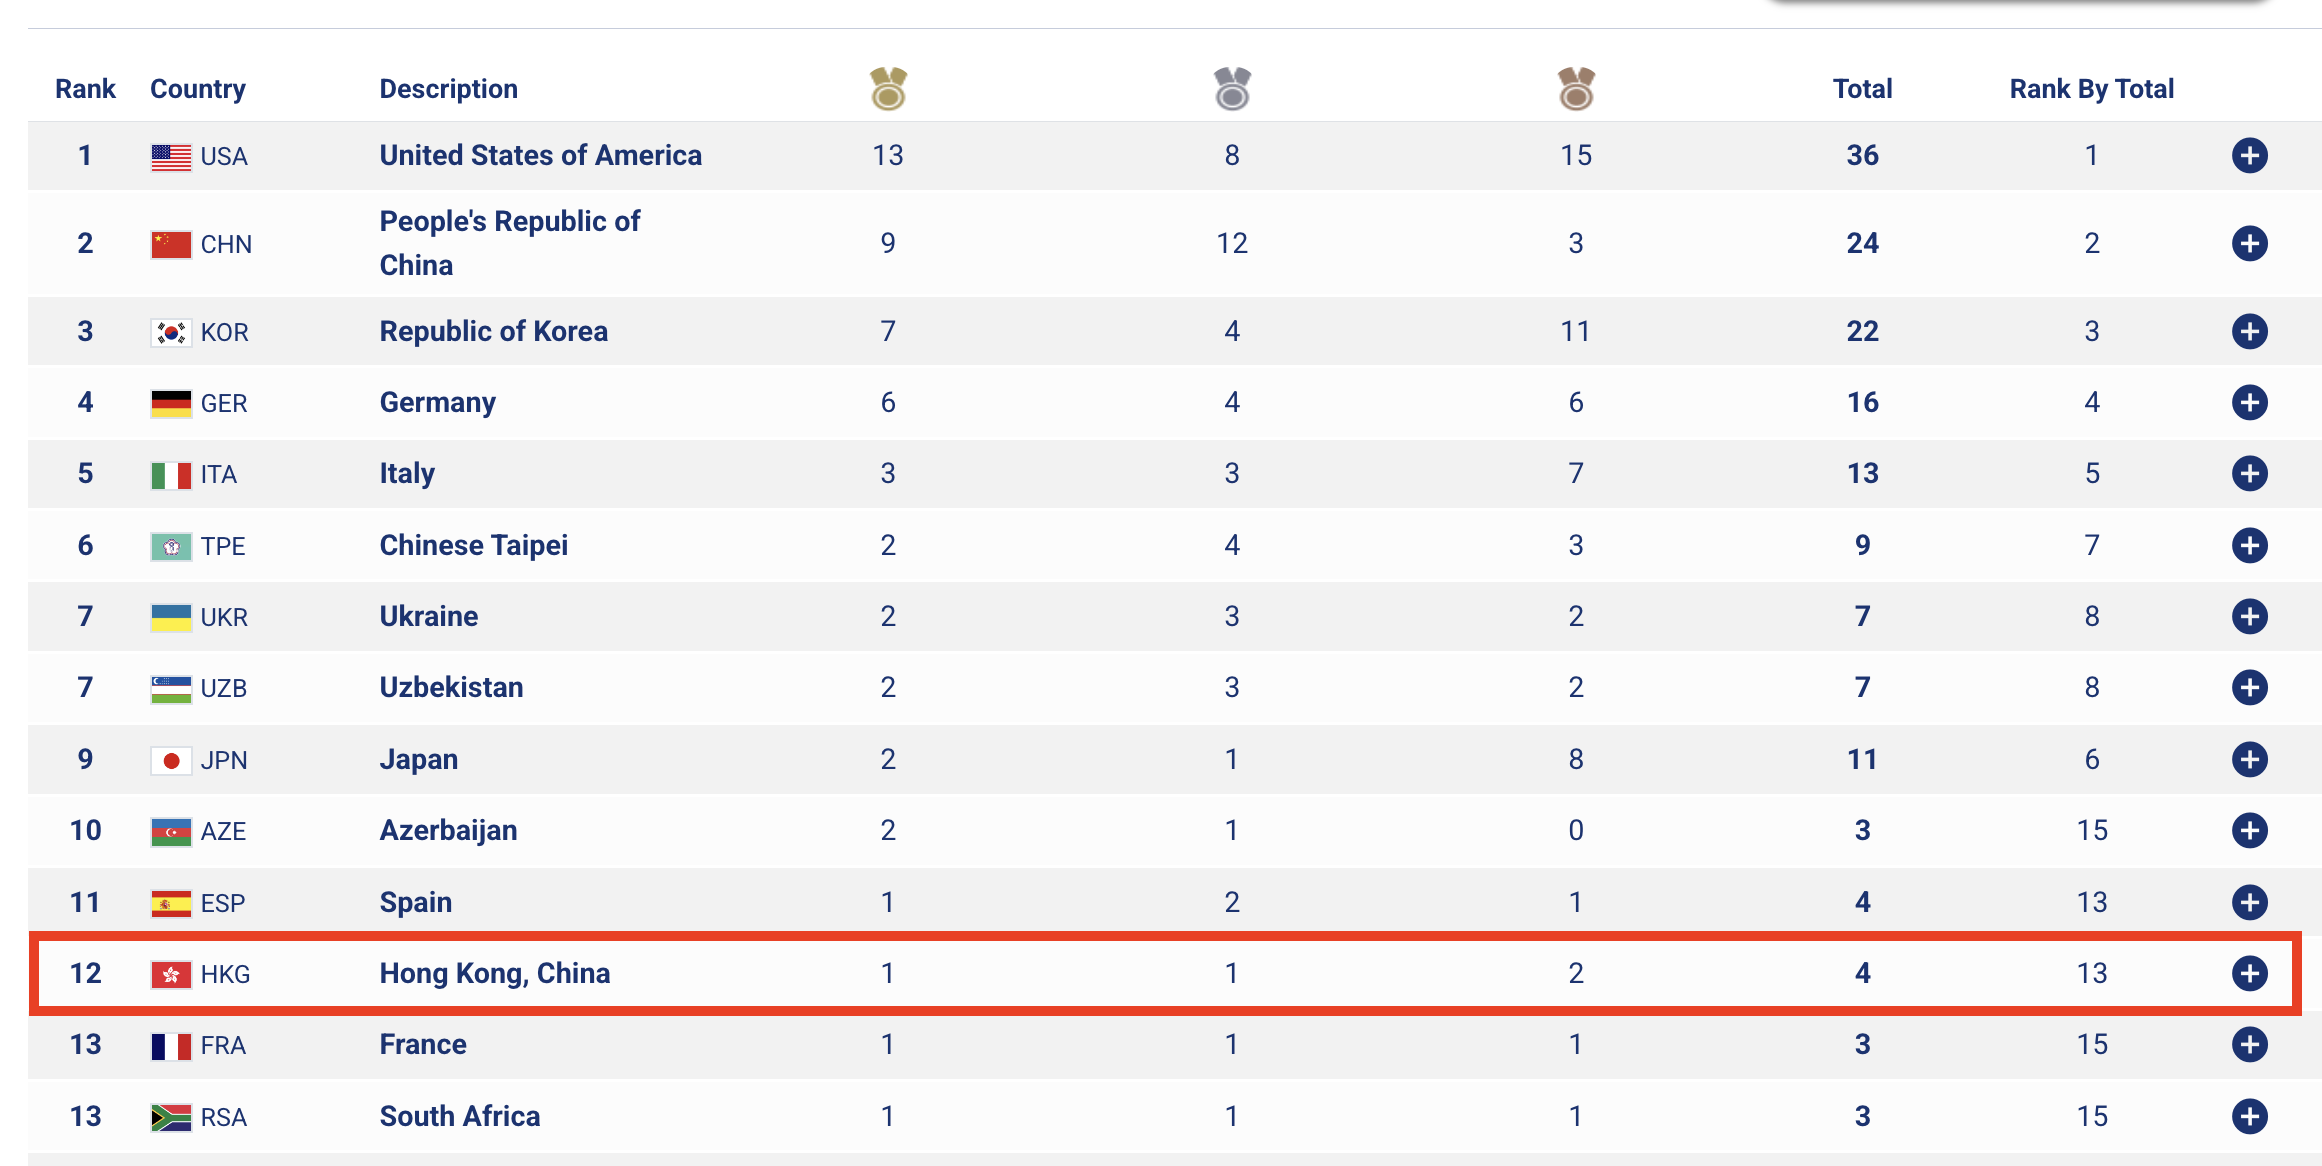Expand the Germany row details
2322x1166 pixels.
tap(2249, 403)
